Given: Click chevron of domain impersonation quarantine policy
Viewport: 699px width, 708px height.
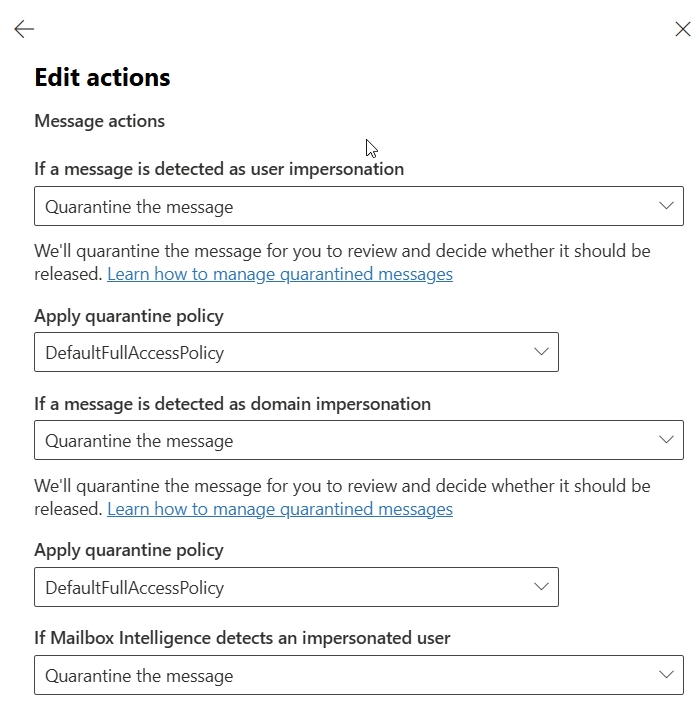Looking at the screenshot, I should pos(541,587).
